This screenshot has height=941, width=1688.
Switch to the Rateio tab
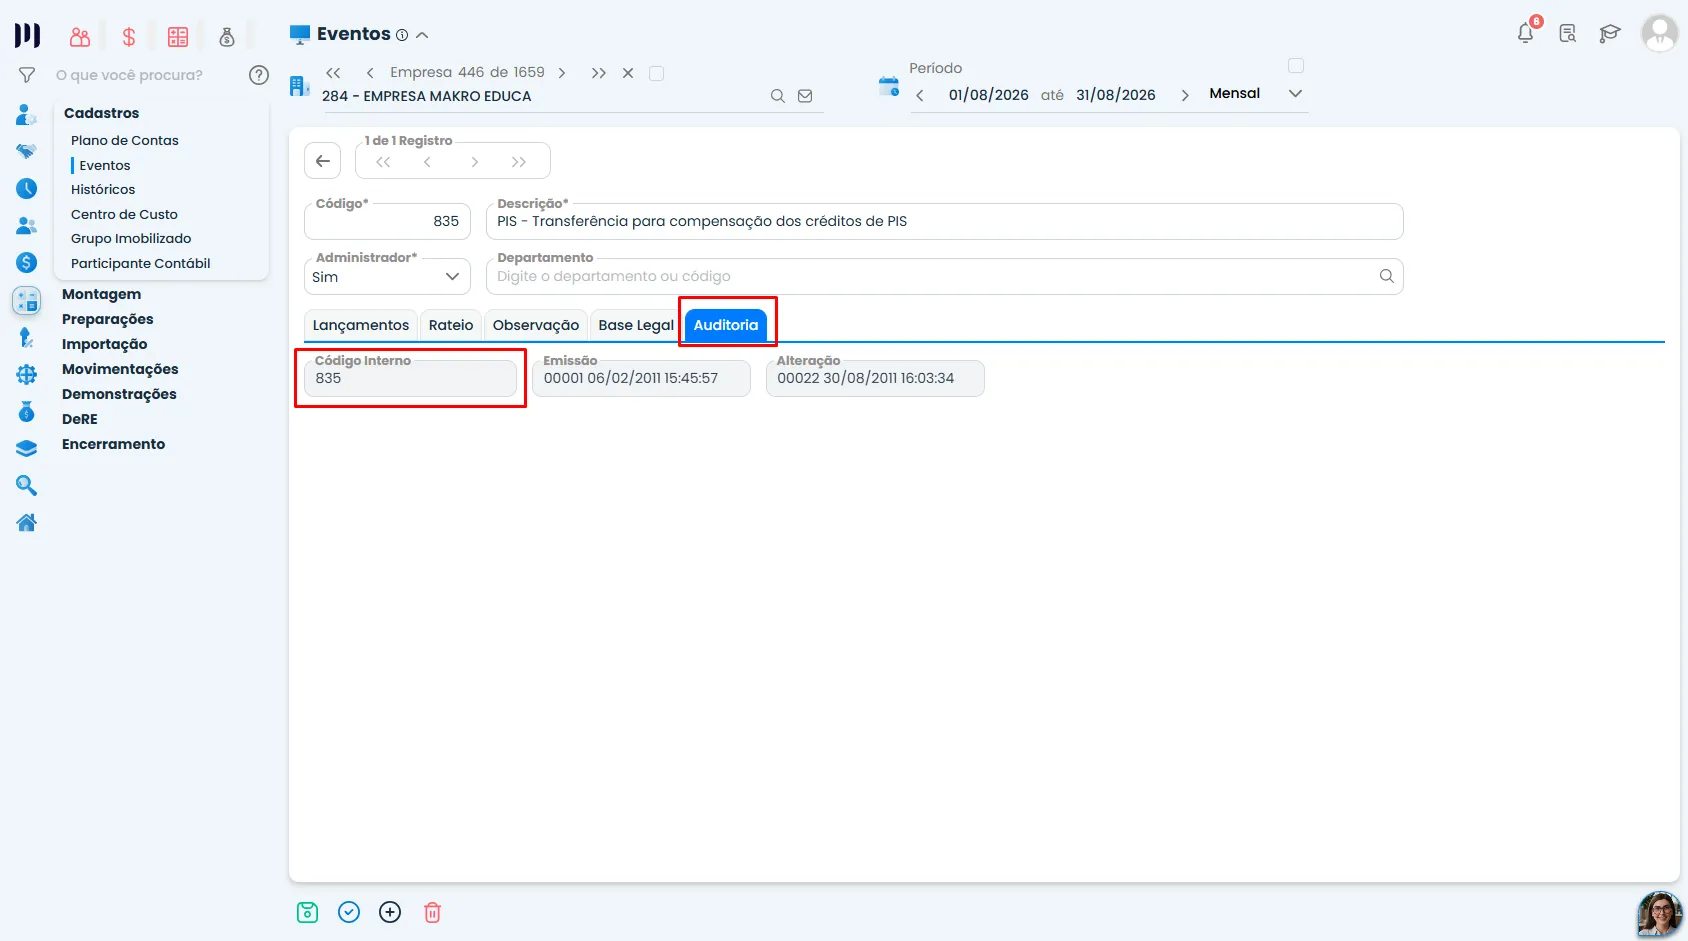[x=451, y=325]
